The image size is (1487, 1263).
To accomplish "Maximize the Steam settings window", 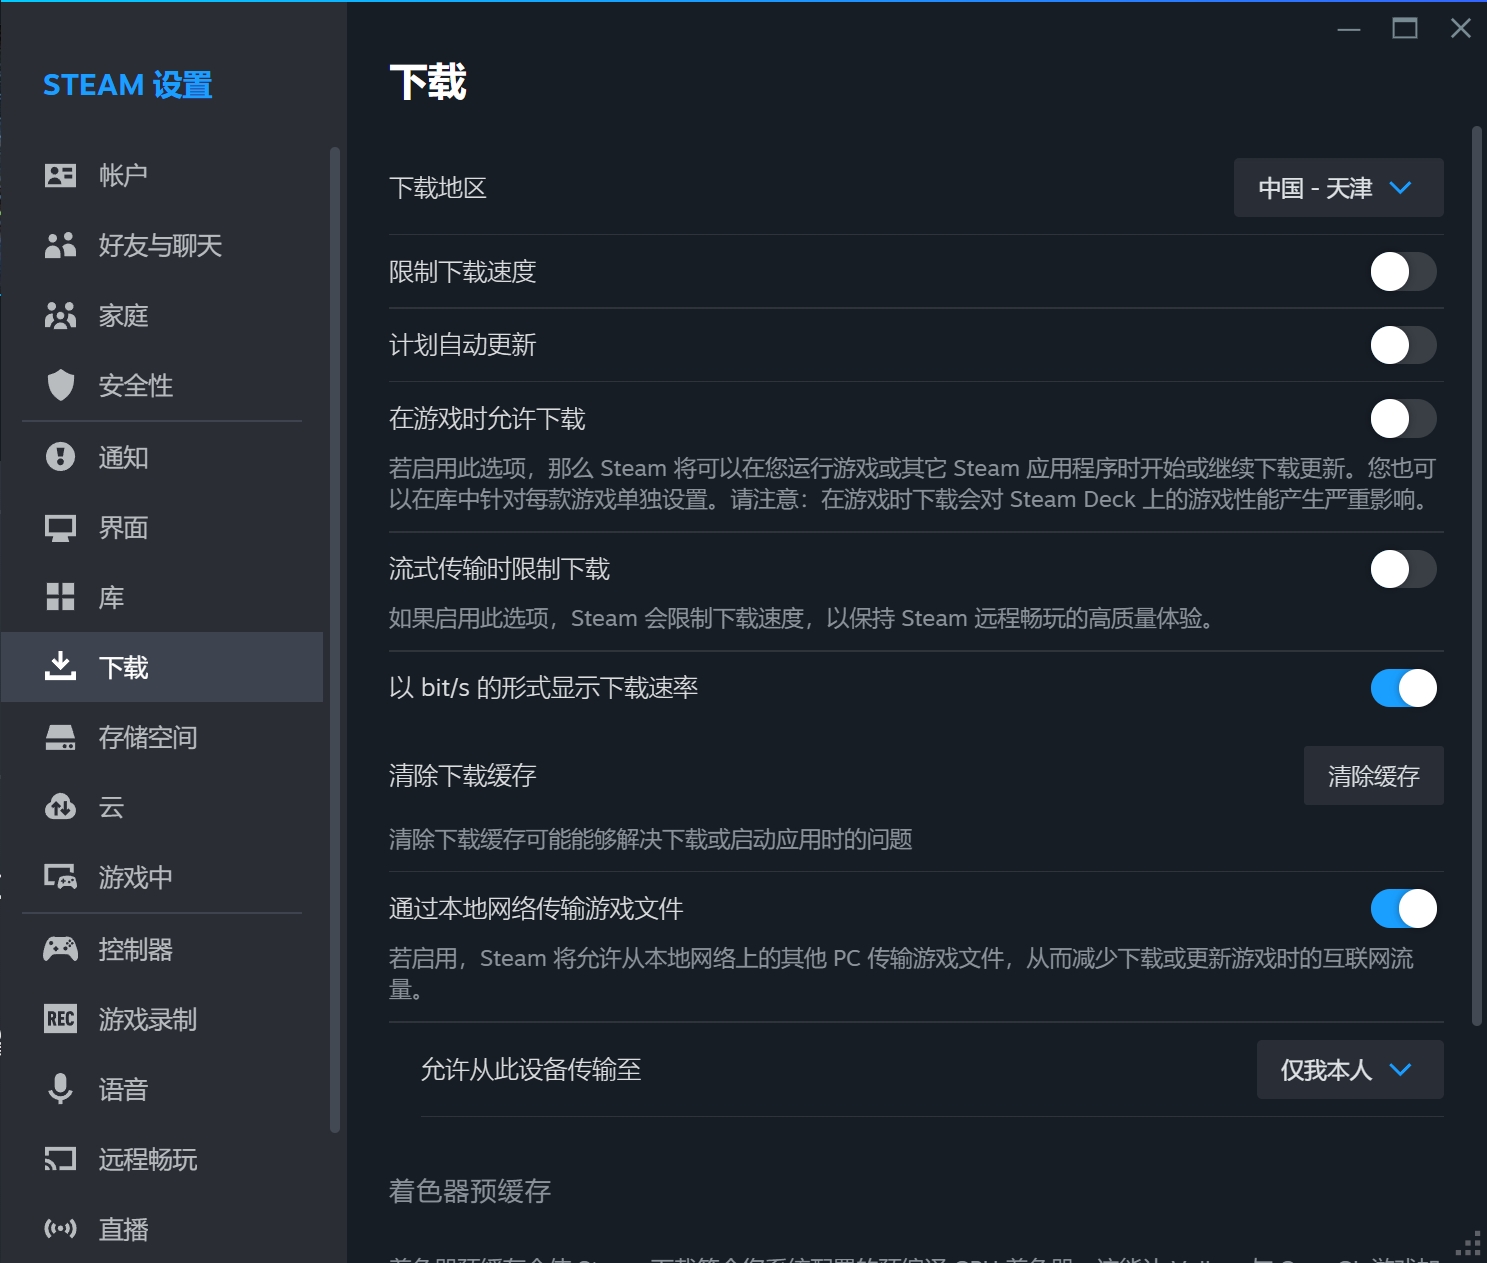I will [1405, 28].
